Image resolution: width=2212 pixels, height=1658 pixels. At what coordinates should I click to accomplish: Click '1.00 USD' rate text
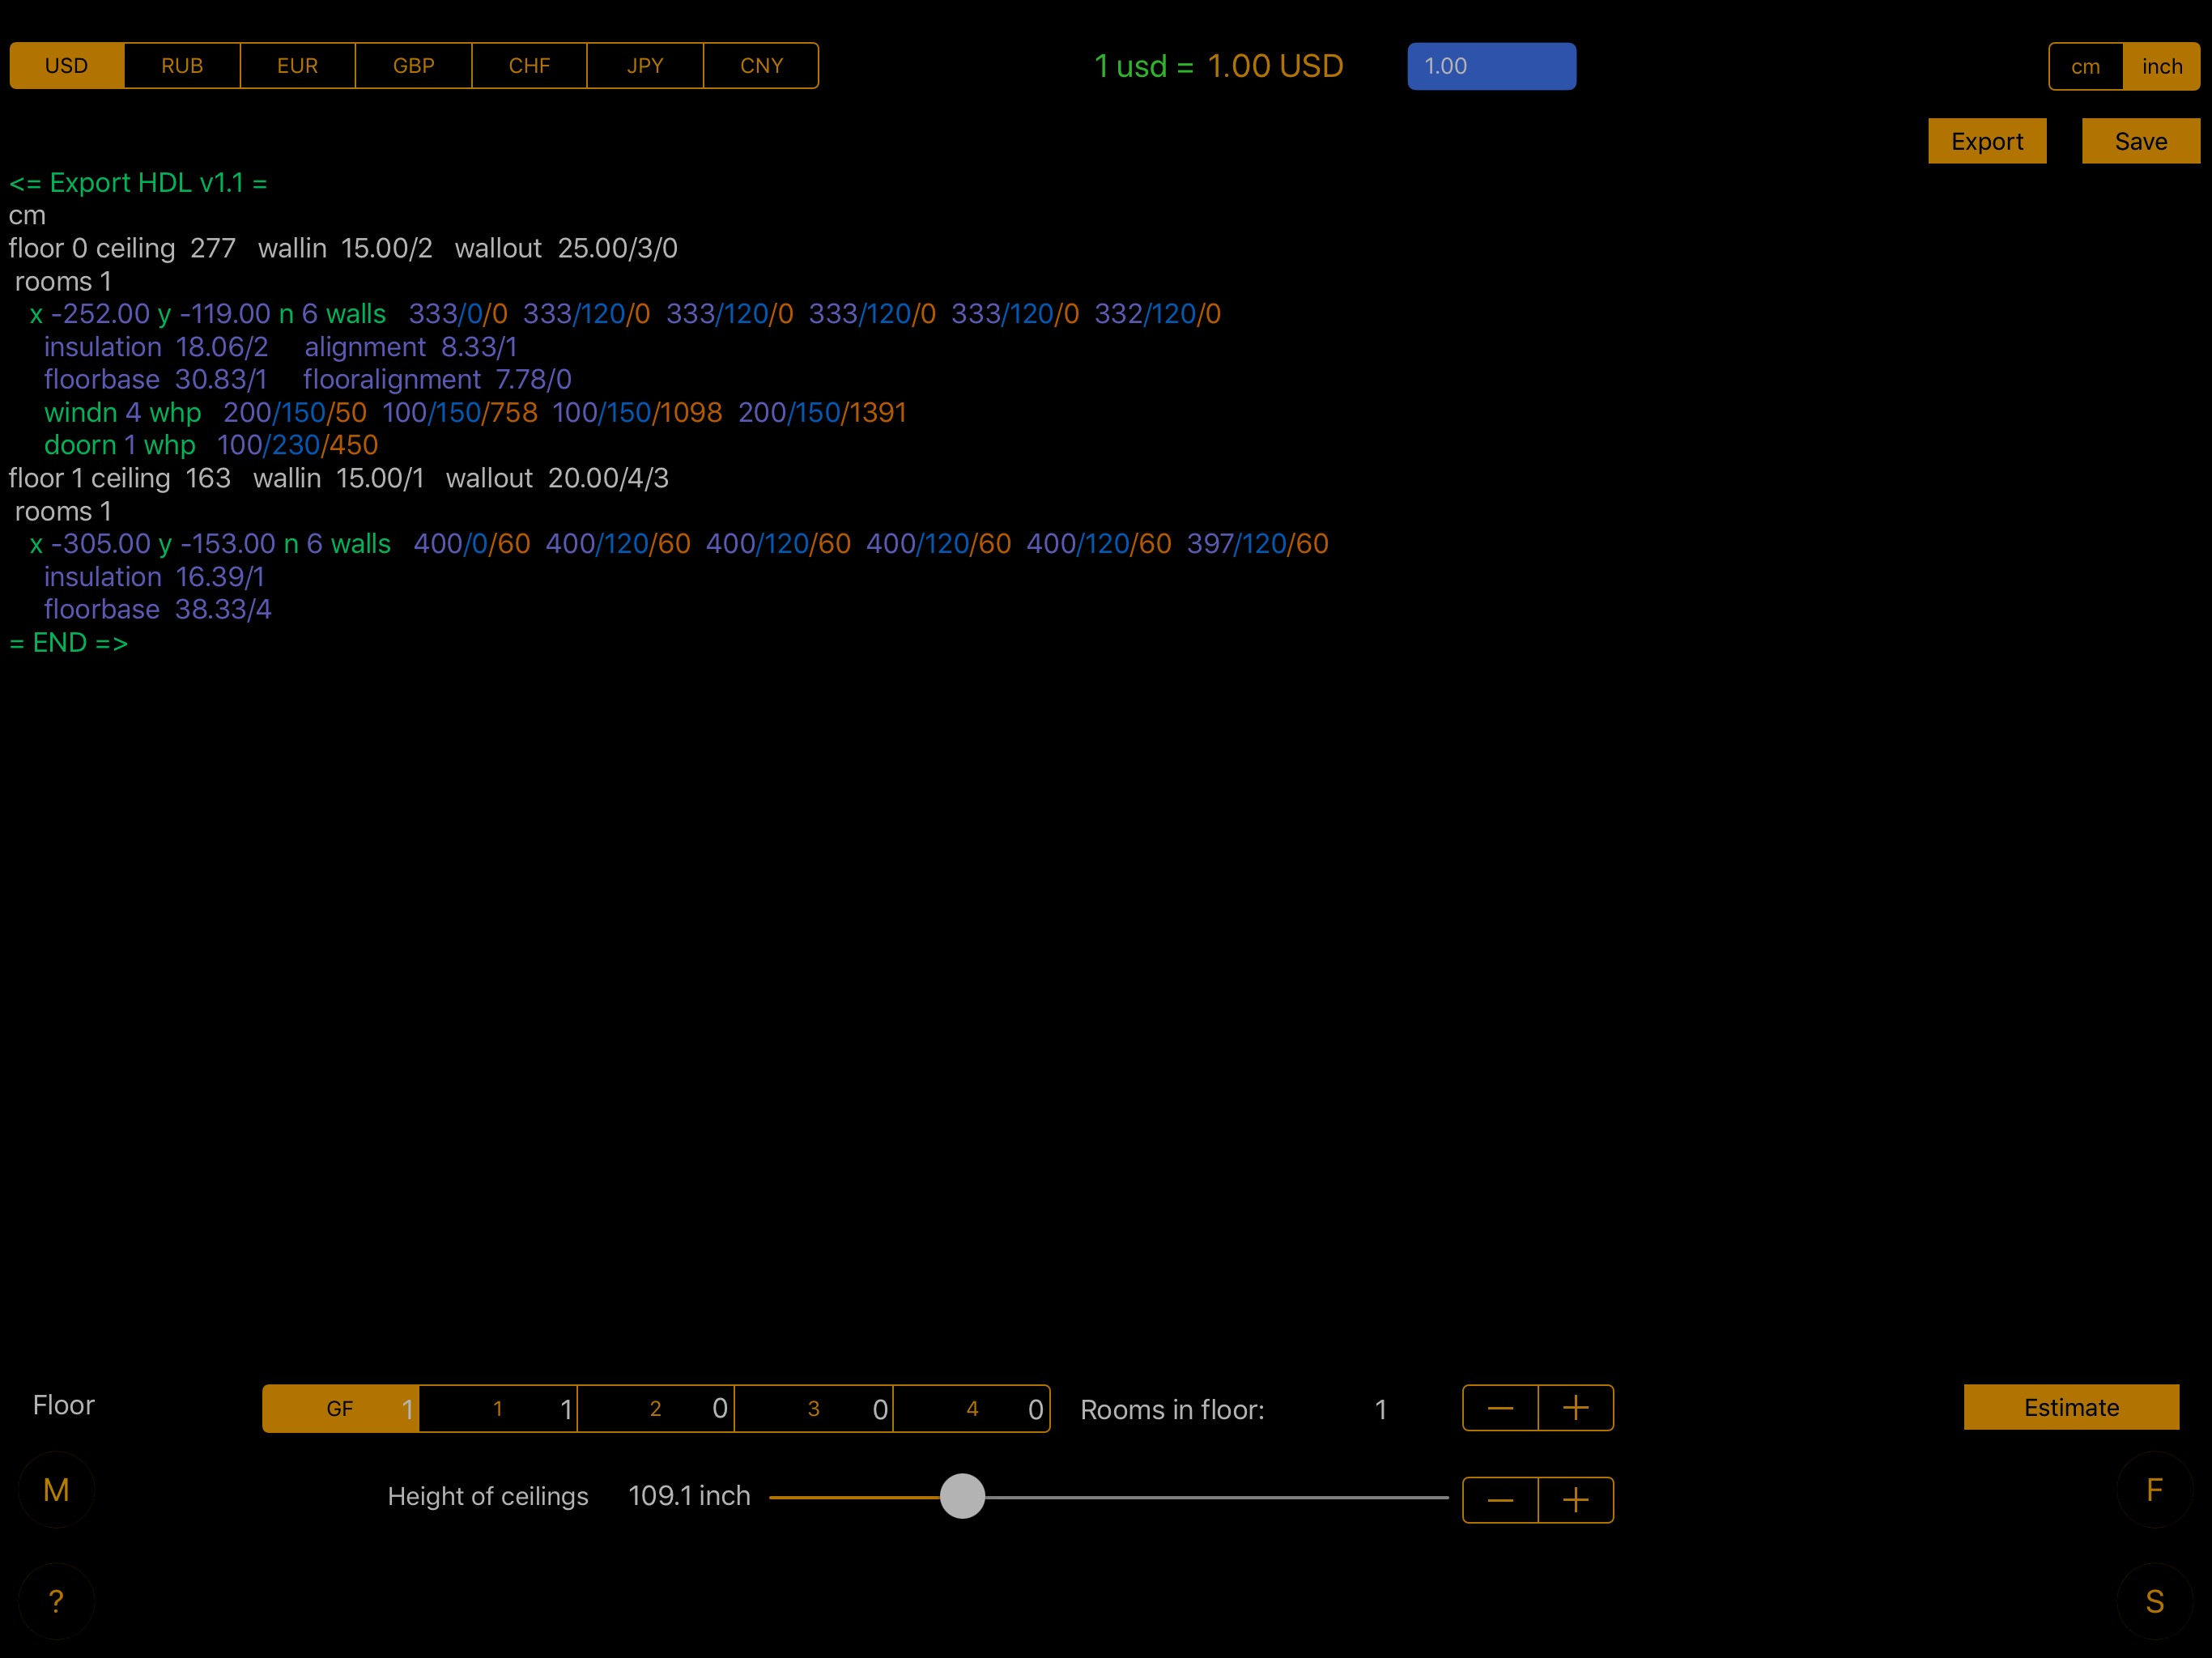1275,66
